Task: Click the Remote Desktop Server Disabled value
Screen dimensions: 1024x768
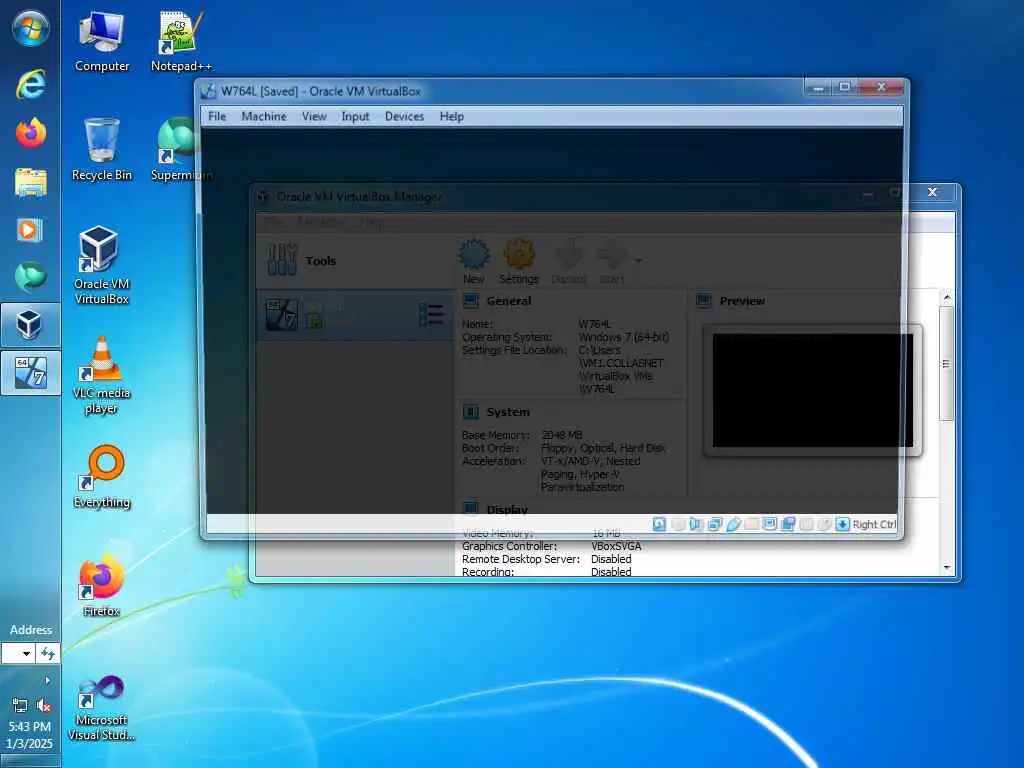Action: point(611,559)
